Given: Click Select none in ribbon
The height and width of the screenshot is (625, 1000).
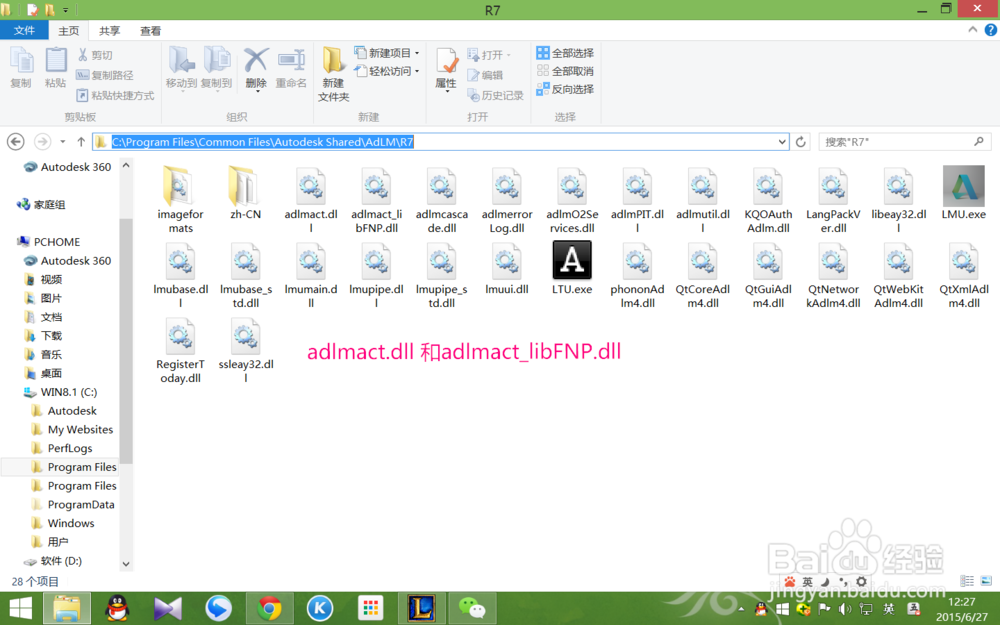Looking at the screenshot, I should coord(565,71).
